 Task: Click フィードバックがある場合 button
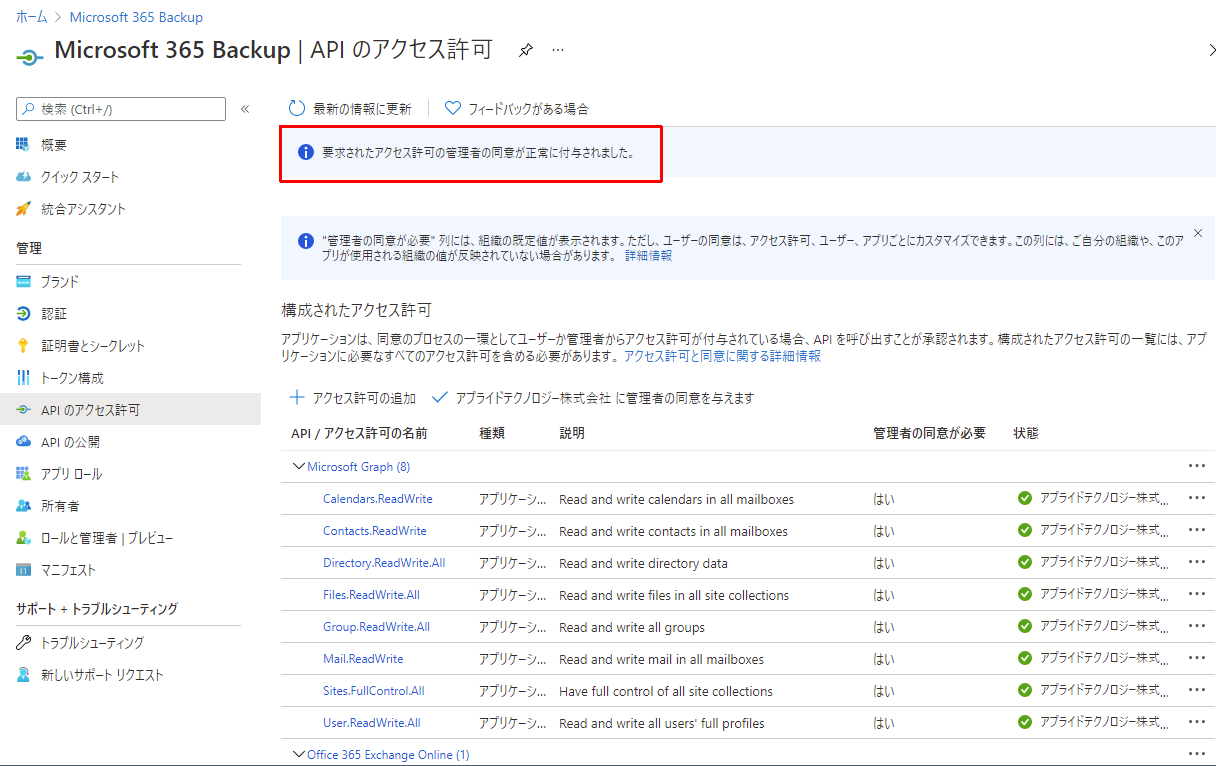point(517,108)
